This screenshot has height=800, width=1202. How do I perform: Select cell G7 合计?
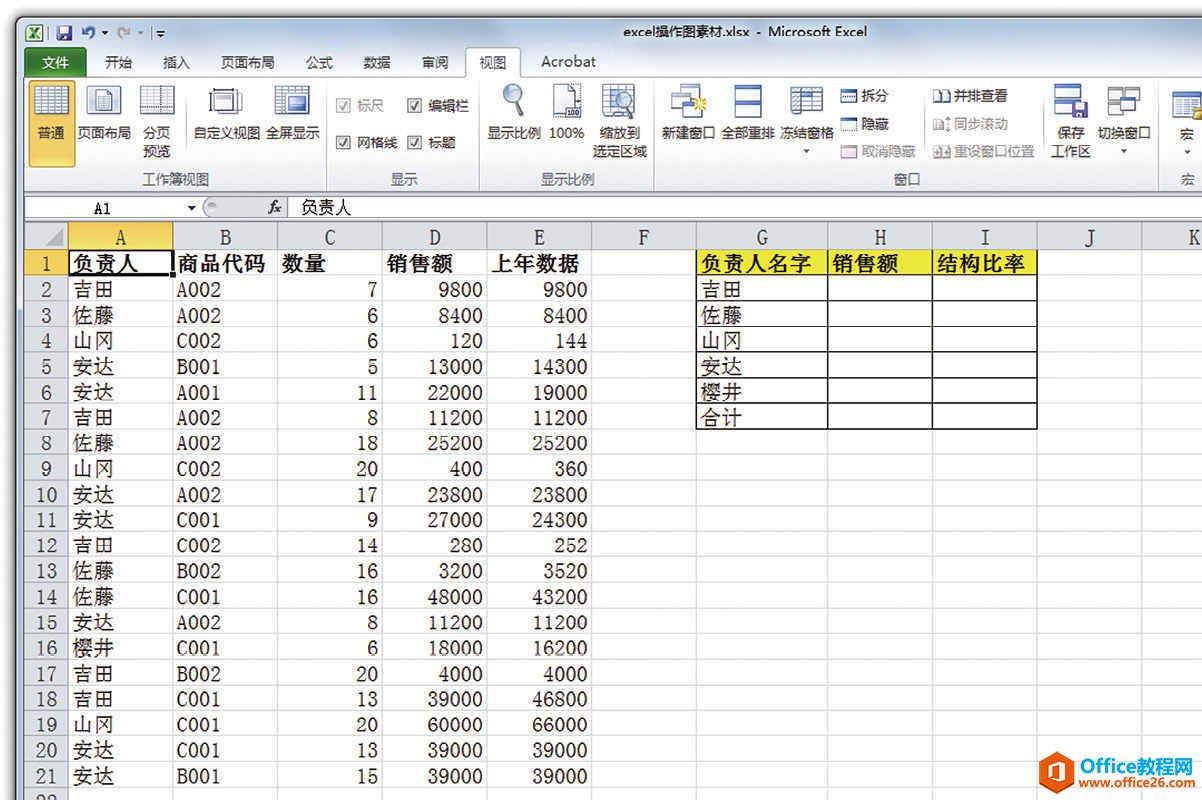coord(762,417)
